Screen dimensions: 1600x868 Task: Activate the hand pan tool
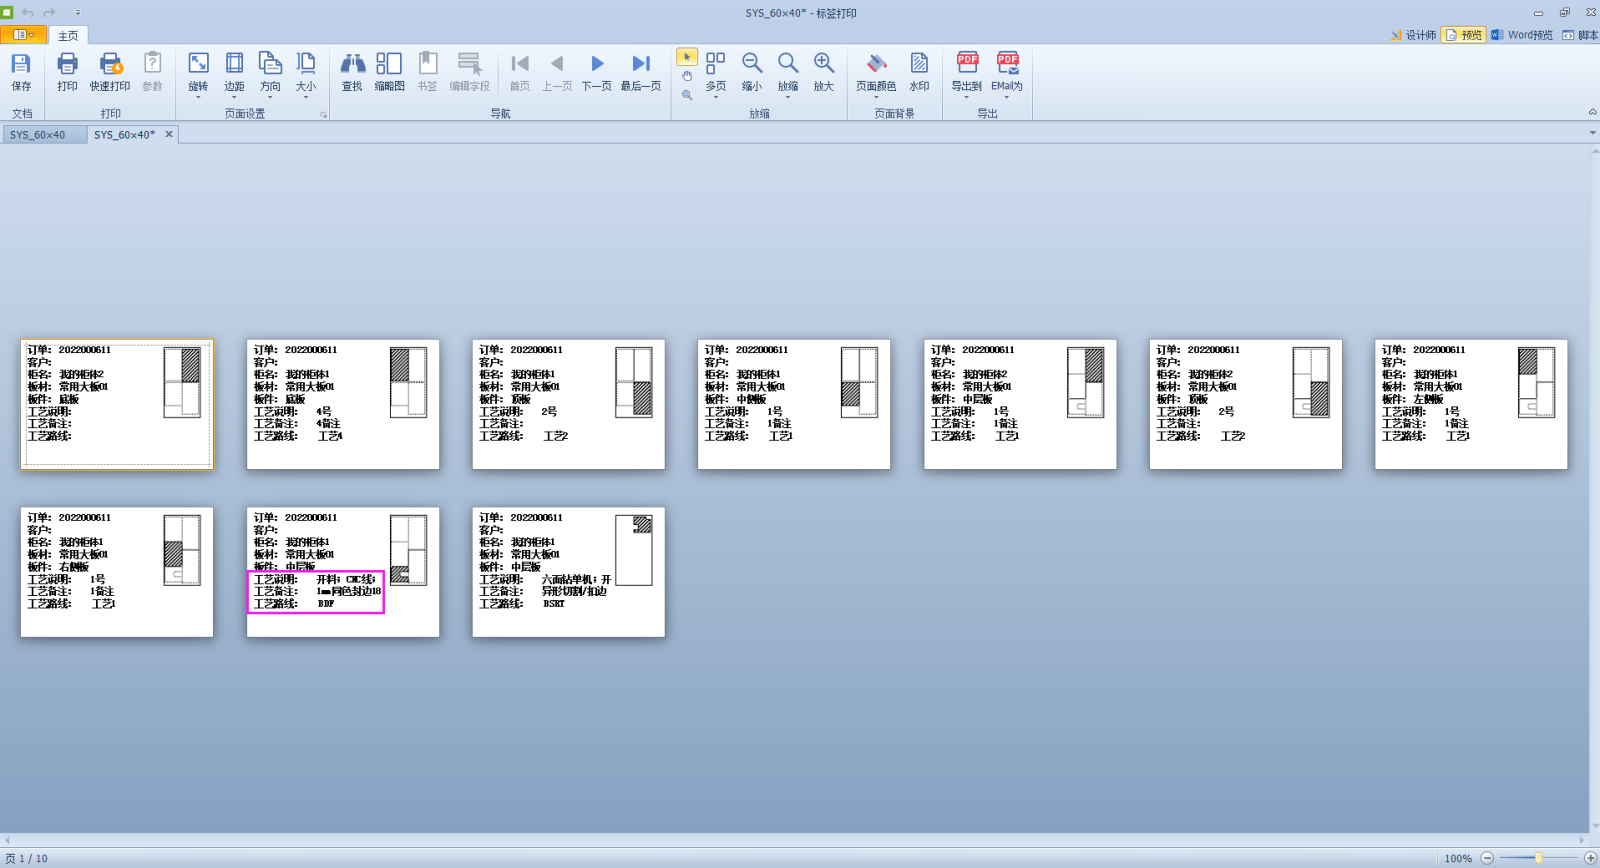[x=687, y=76]
